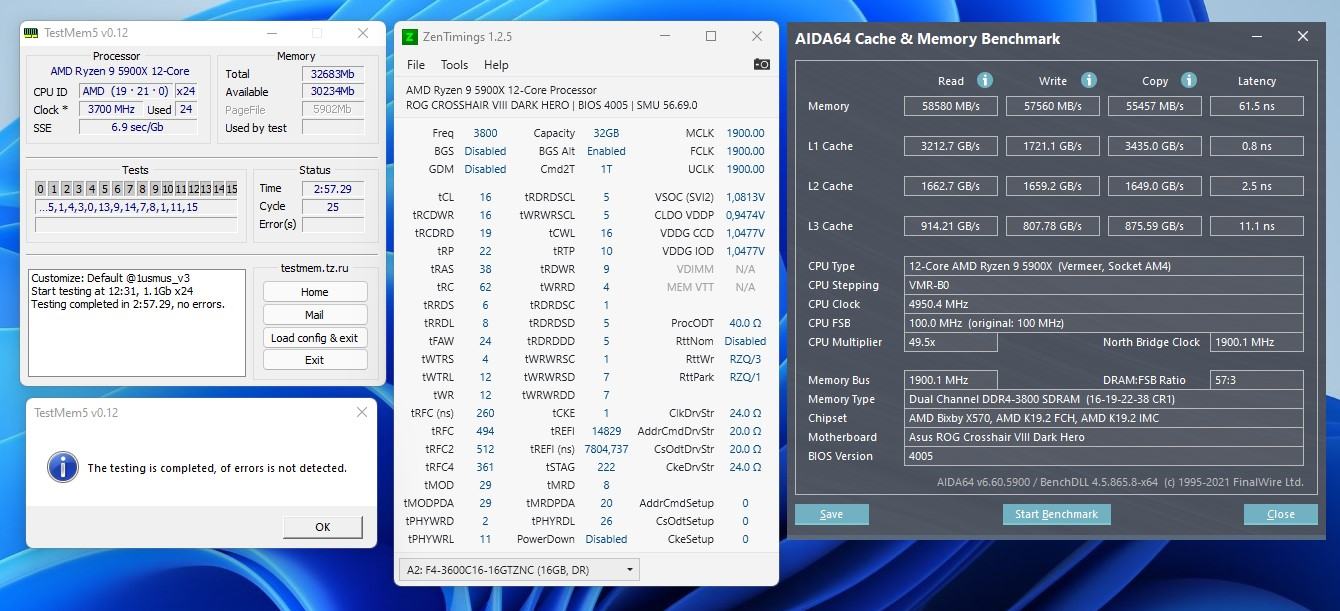This screenshot has width=1340, height=611.
Task: Click the blue info icon in the completion dialog
Action: (x=62, y=467)
